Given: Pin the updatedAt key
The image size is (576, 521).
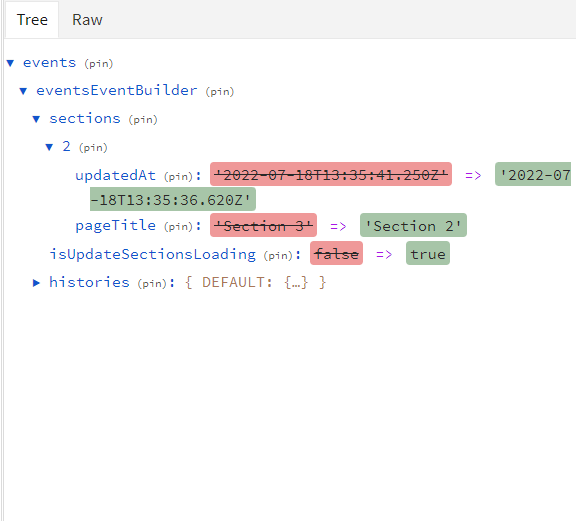Looking at the screenshot, I should (x=178, y=176).
